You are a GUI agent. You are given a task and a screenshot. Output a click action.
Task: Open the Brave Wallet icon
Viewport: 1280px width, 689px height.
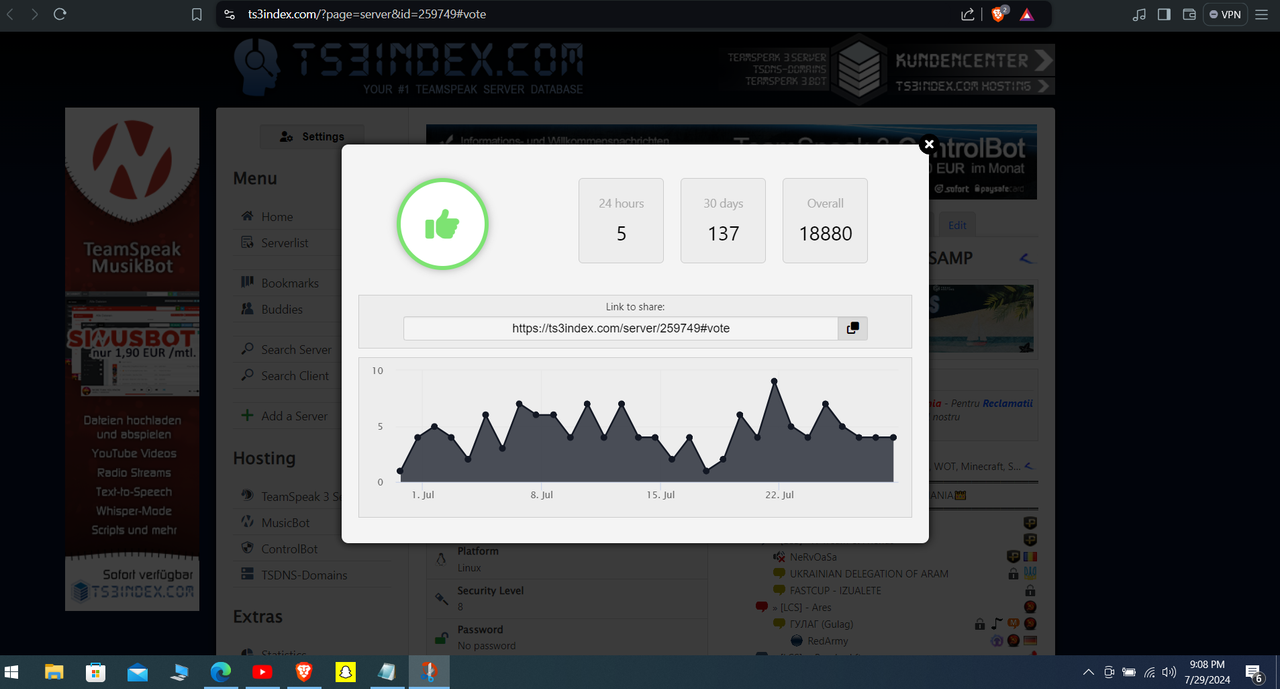click(1189, 15)
